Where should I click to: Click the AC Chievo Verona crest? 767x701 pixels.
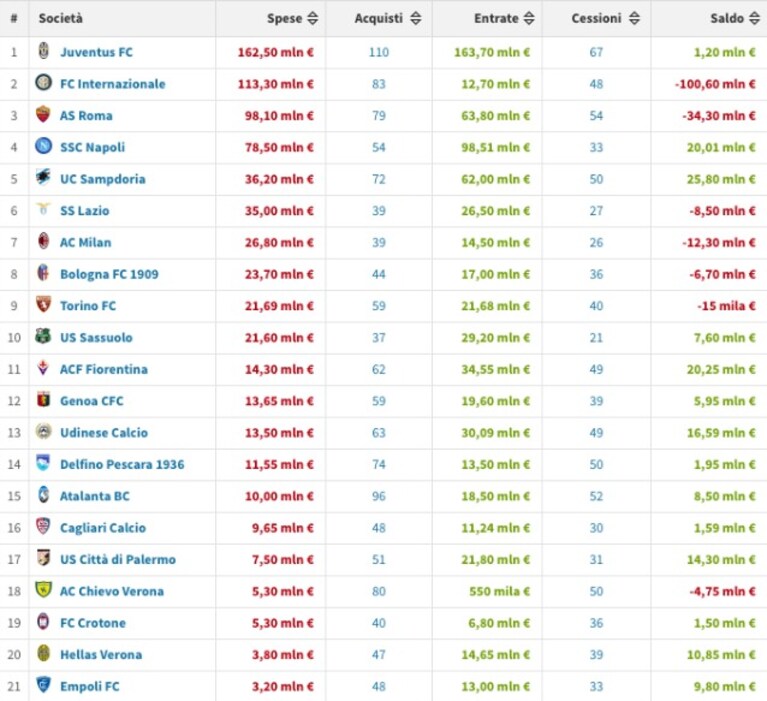pos(44,589)
